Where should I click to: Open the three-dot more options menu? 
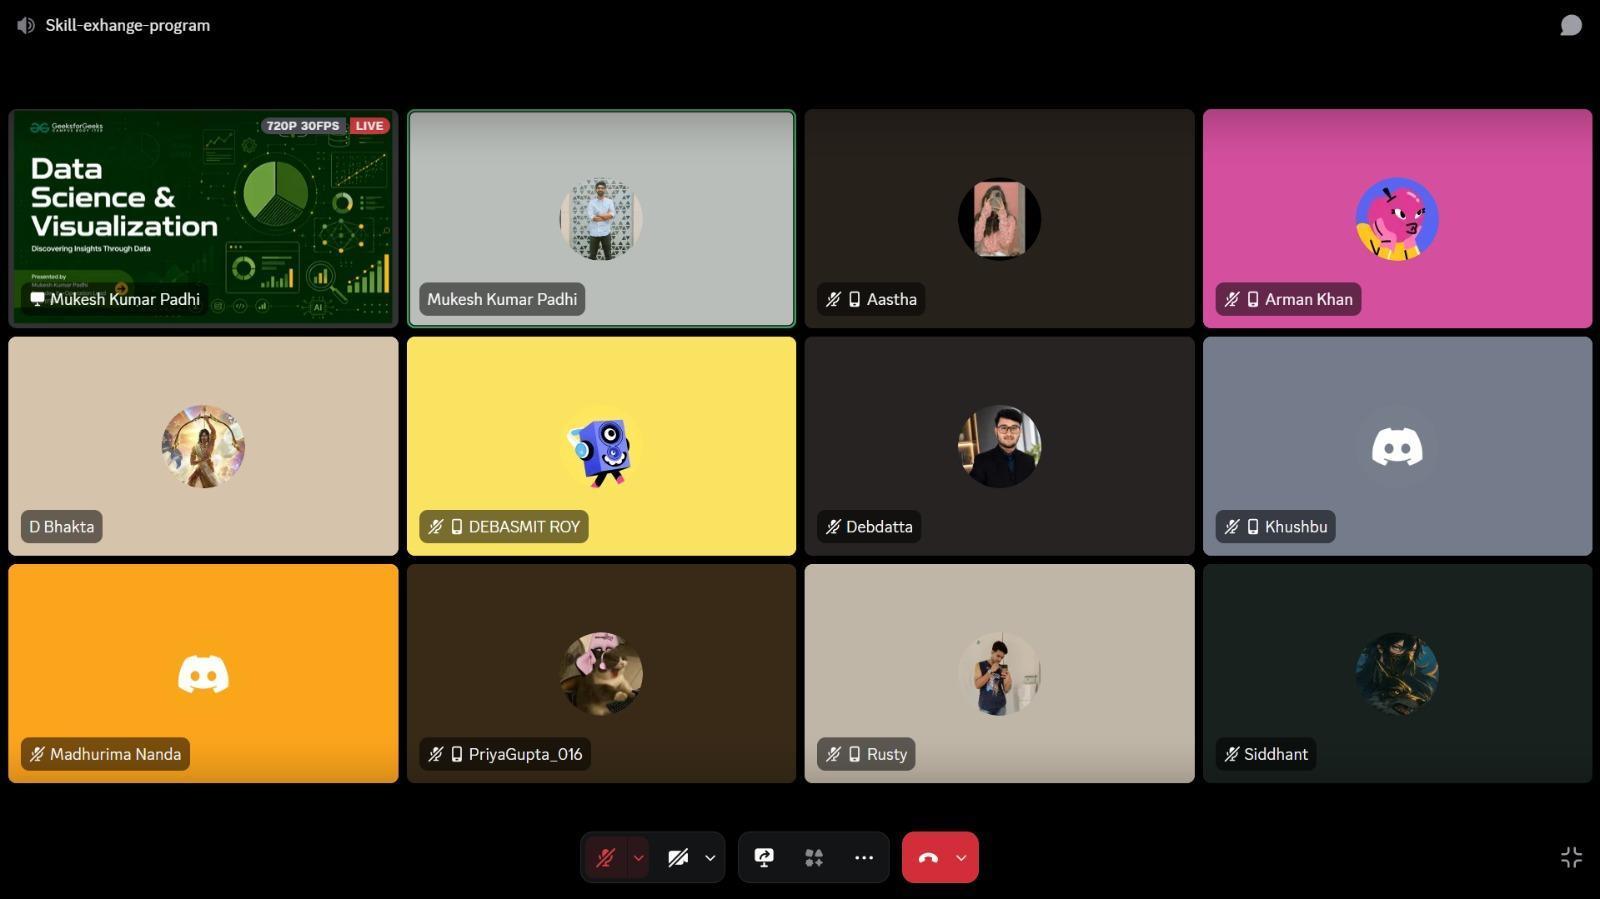pos(864,857)
